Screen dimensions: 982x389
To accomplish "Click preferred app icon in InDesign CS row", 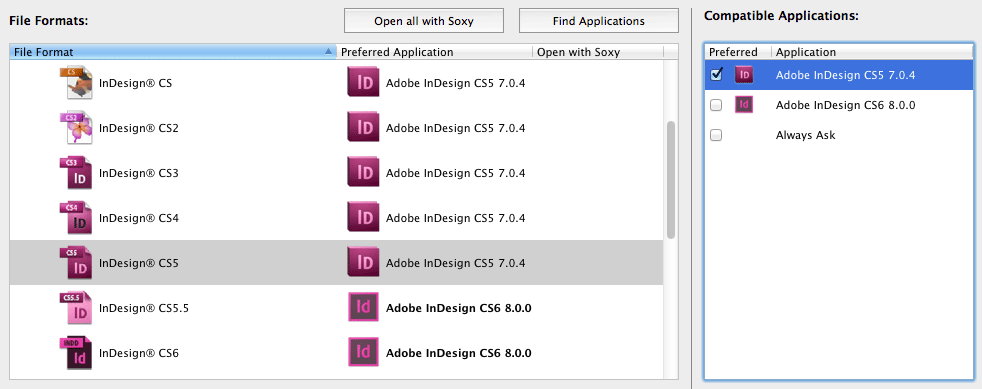I will pyautogui.click(x=363, y=83).
